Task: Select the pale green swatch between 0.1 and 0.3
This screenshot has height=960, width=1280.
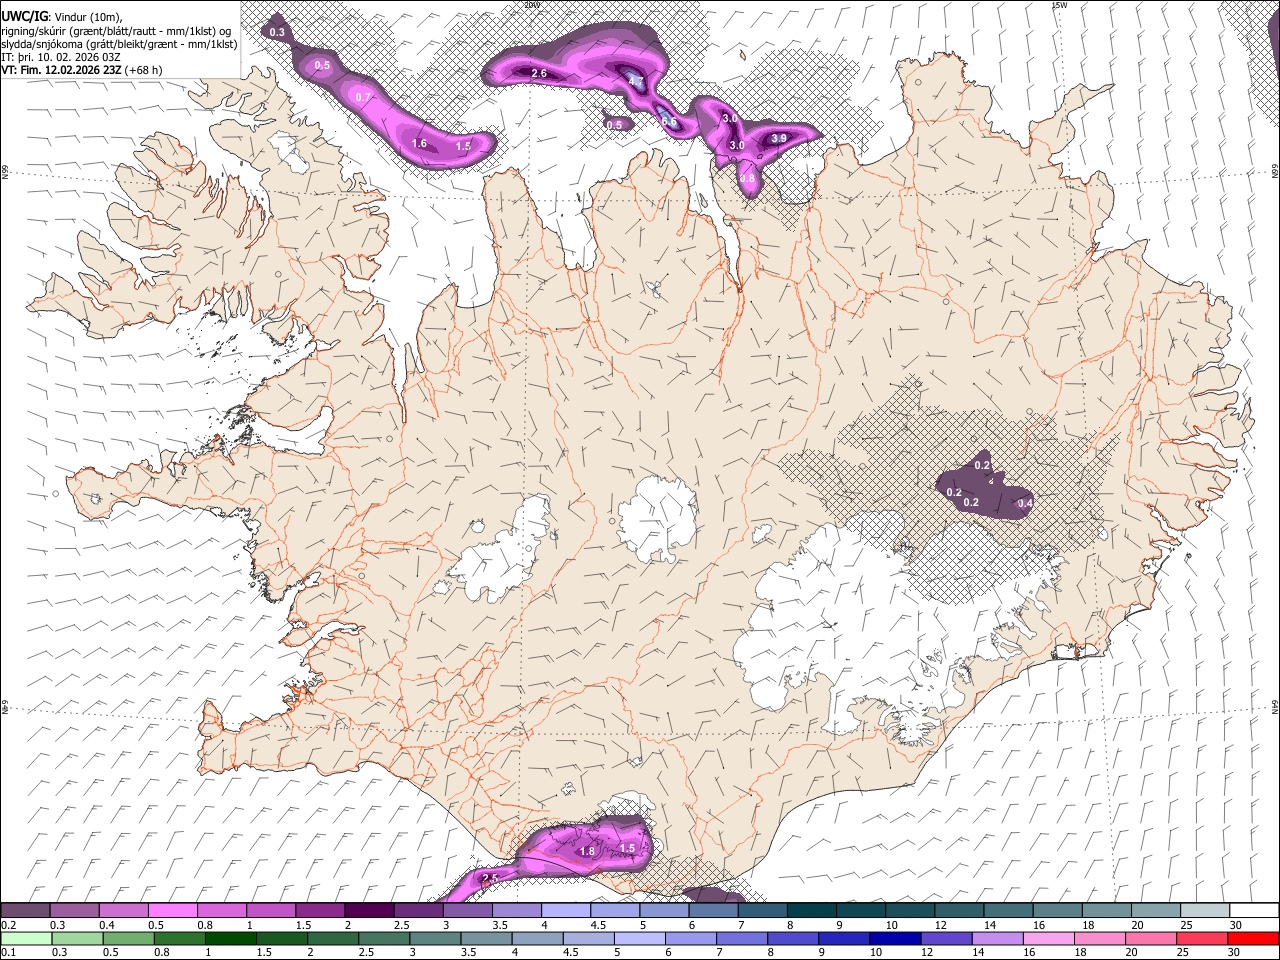Action: point(25,938)
